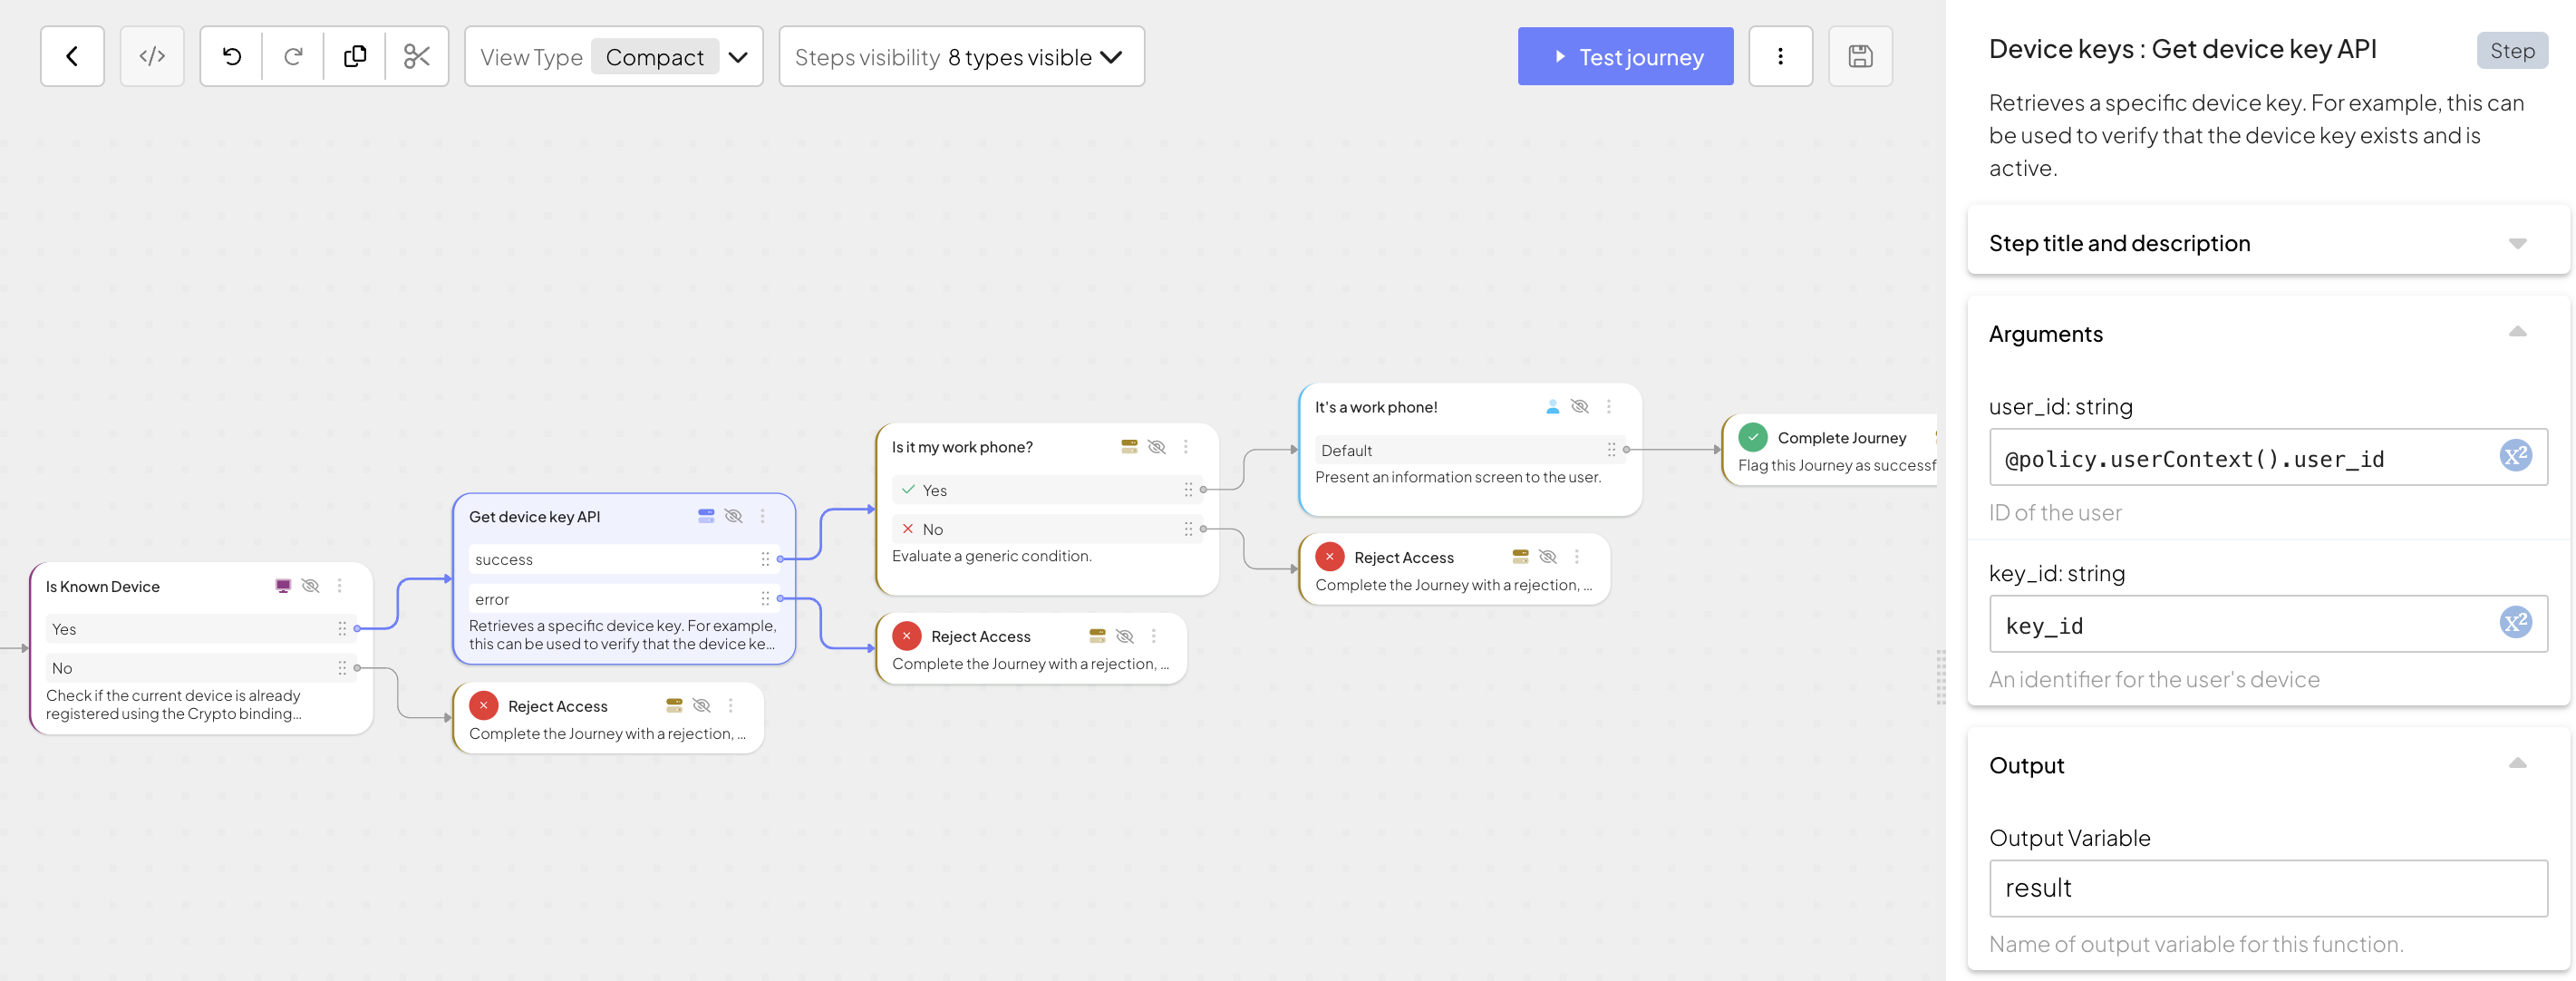The height and width of the screenshot is (981, 2576).
Task: Toggle visibility eye on Is it my work phone
Action: click(1156, 447)
